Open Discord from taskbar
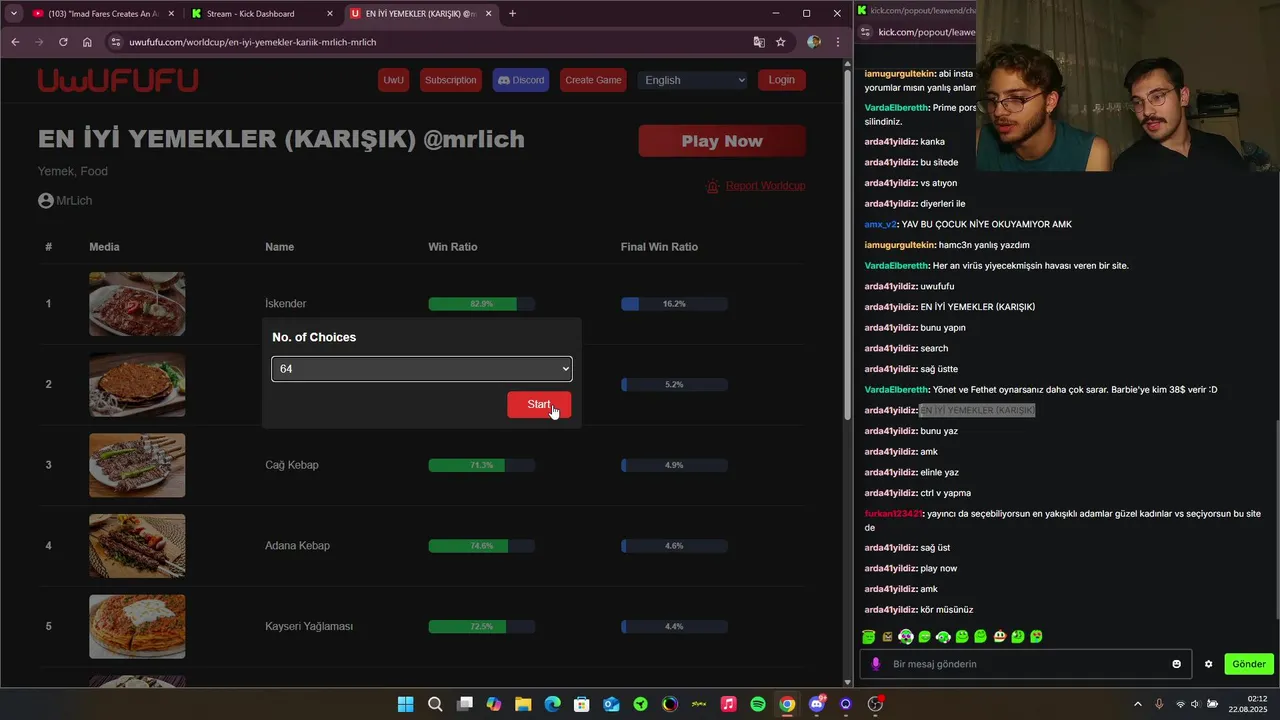The width and height of the screenshot is (1280, 720). pos(817,704)
